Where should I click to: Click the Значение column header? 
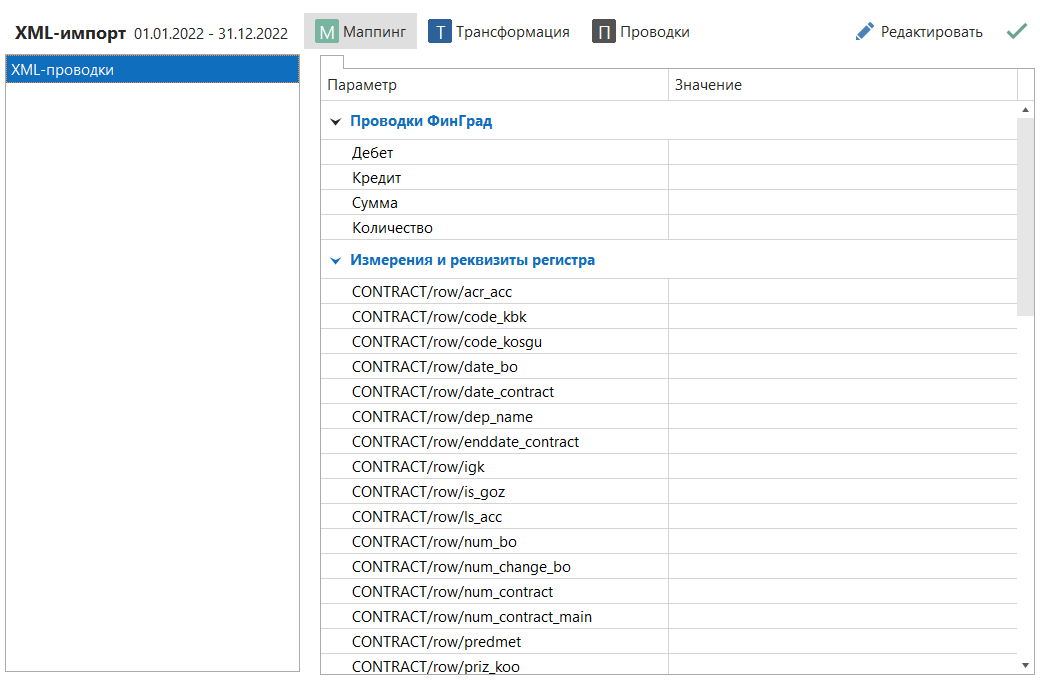point(842,85)
